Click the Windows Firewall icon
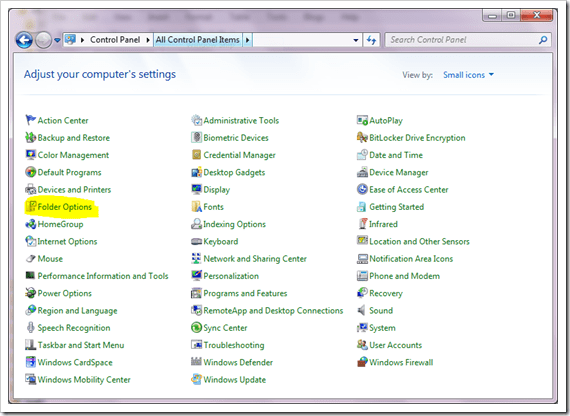This screenshot has height=416, width=570. (362, 362)
